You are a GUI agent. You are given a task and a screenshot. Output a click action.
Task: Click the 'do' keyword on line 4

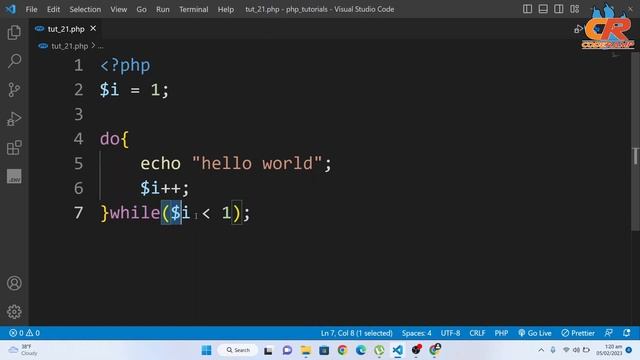[109, 139]
